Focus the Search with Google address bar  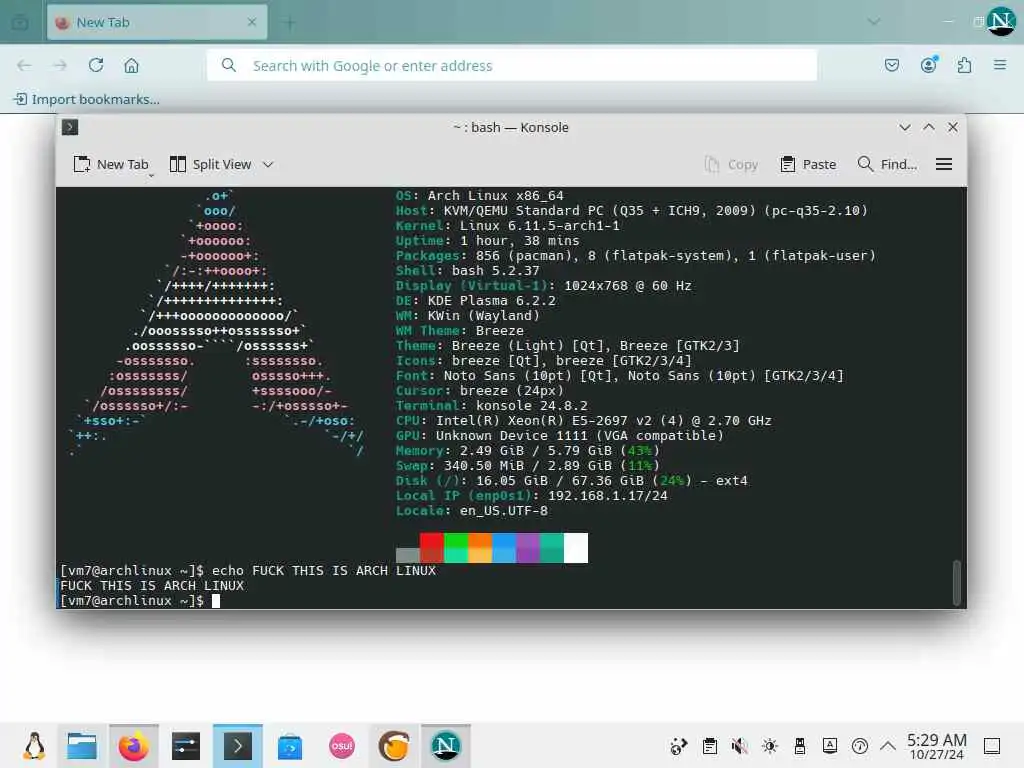pyautogui.click(x=511, y=65)
